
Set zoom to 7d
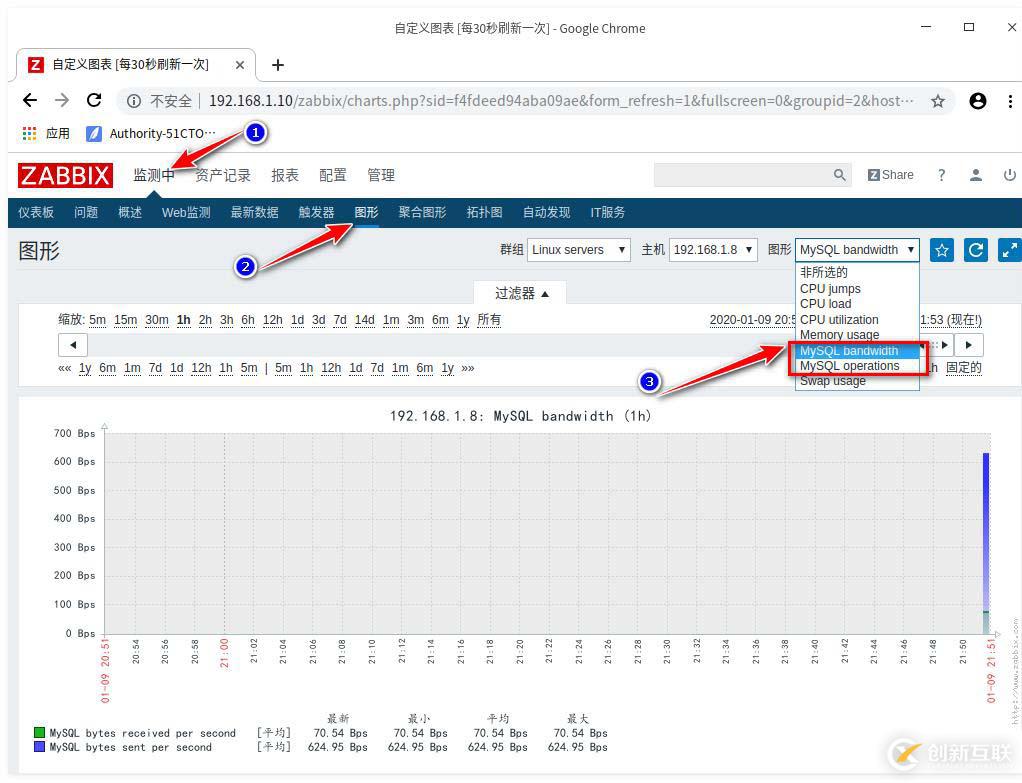(340, 320)
